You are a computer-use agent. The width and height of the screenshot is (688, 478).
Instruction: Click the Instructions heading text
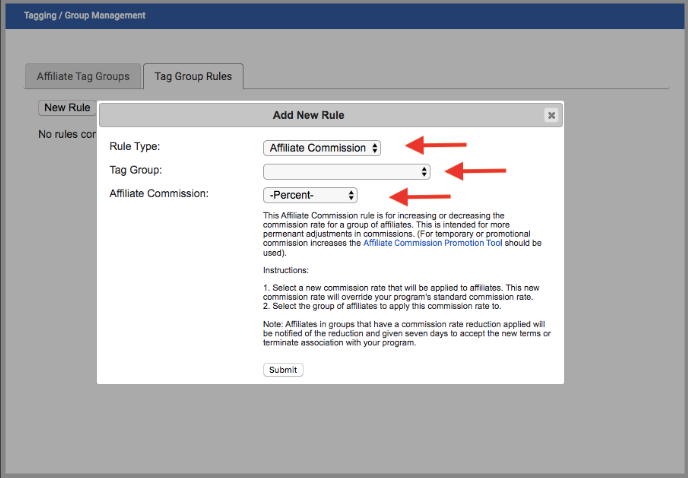[x=288, y=270]
